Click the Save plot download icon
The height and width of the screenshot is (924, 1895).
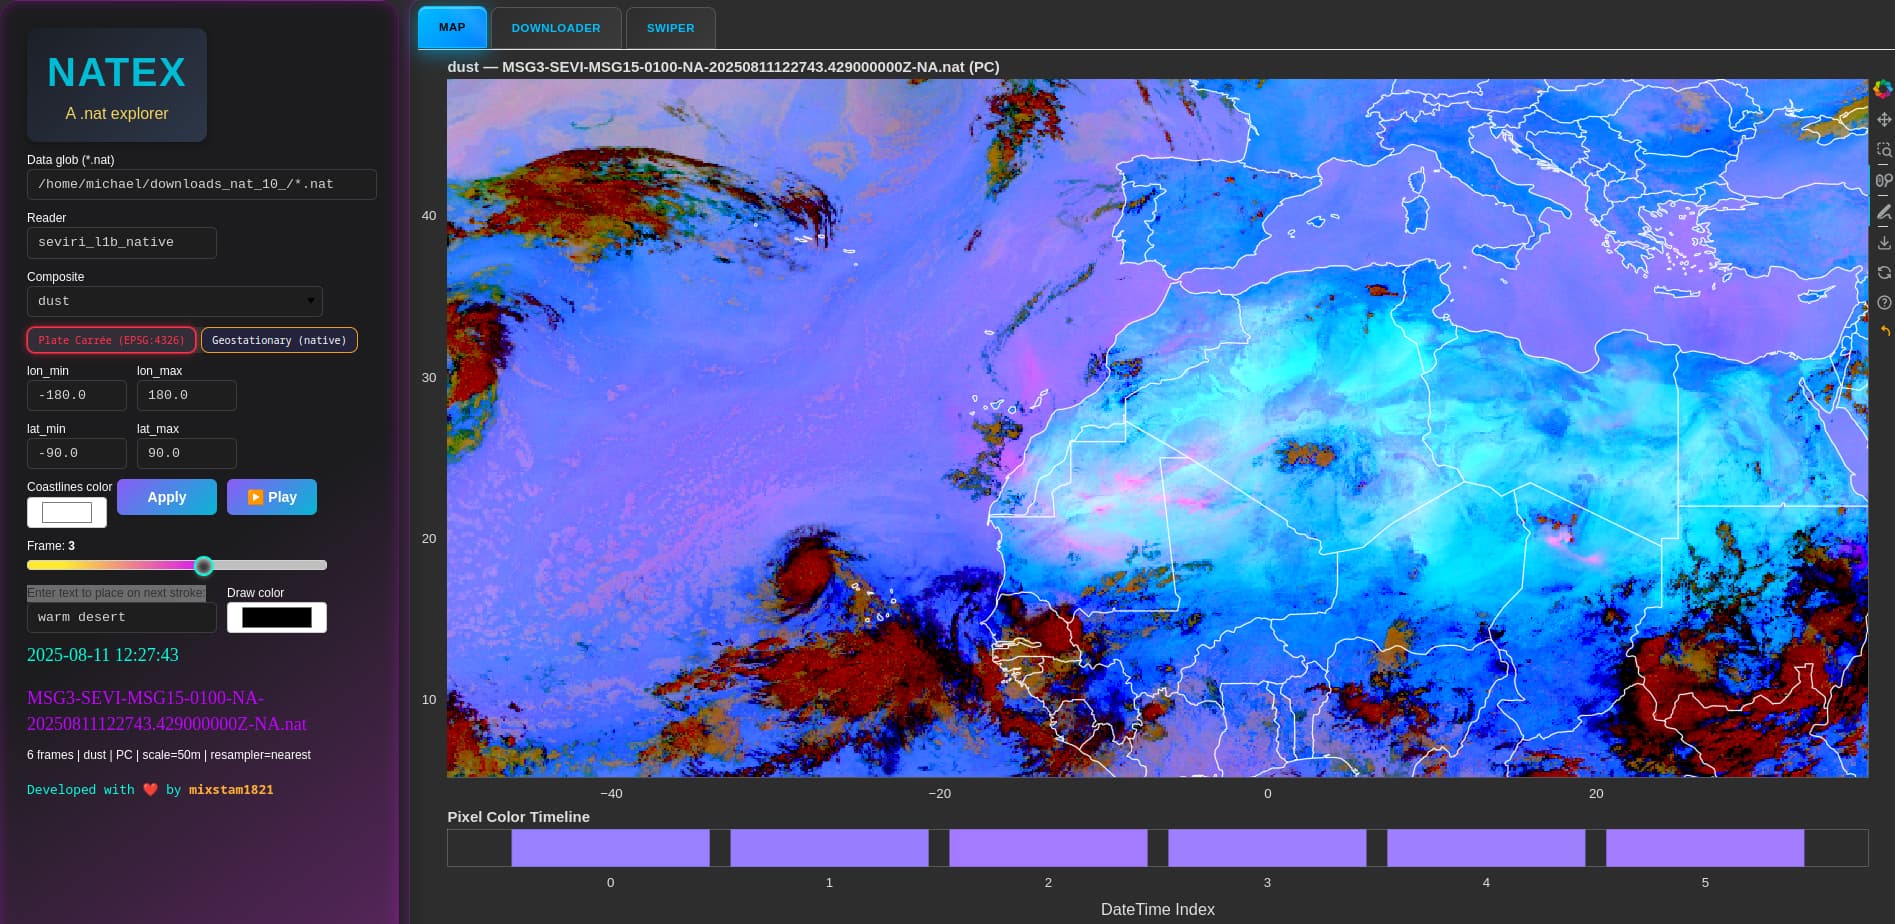[1884, 243]
